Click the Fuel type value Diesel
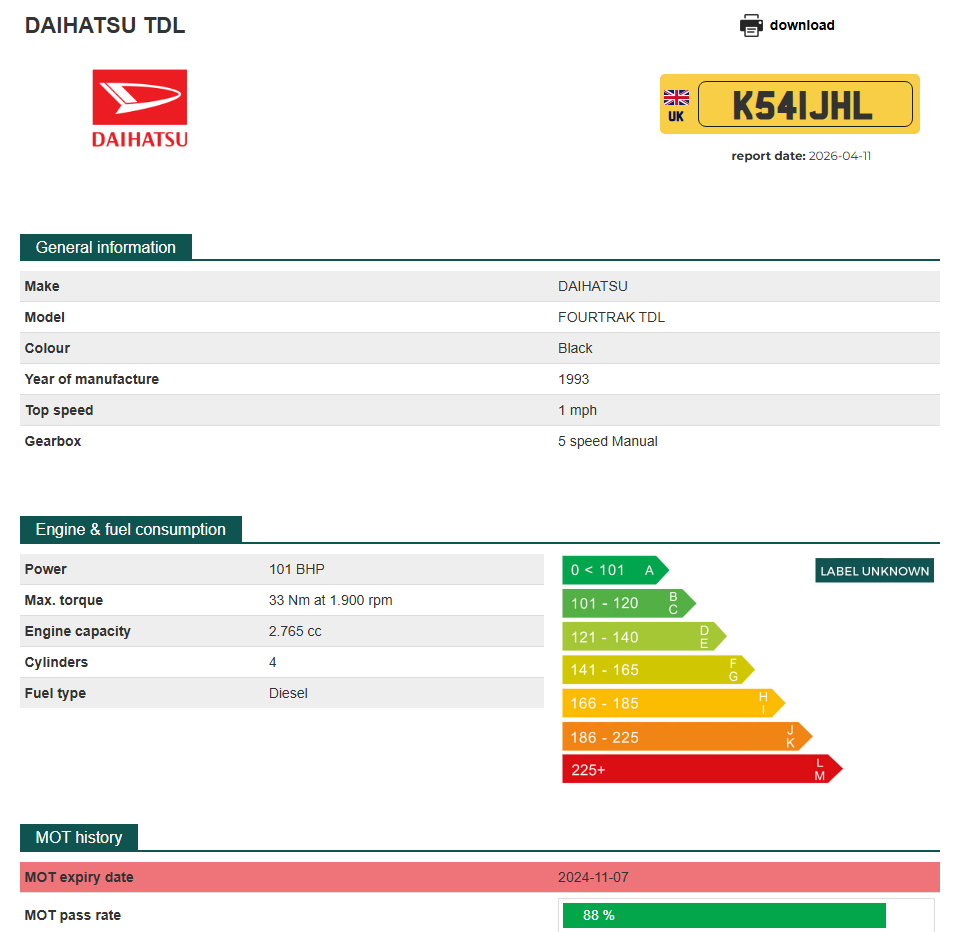 288,694
